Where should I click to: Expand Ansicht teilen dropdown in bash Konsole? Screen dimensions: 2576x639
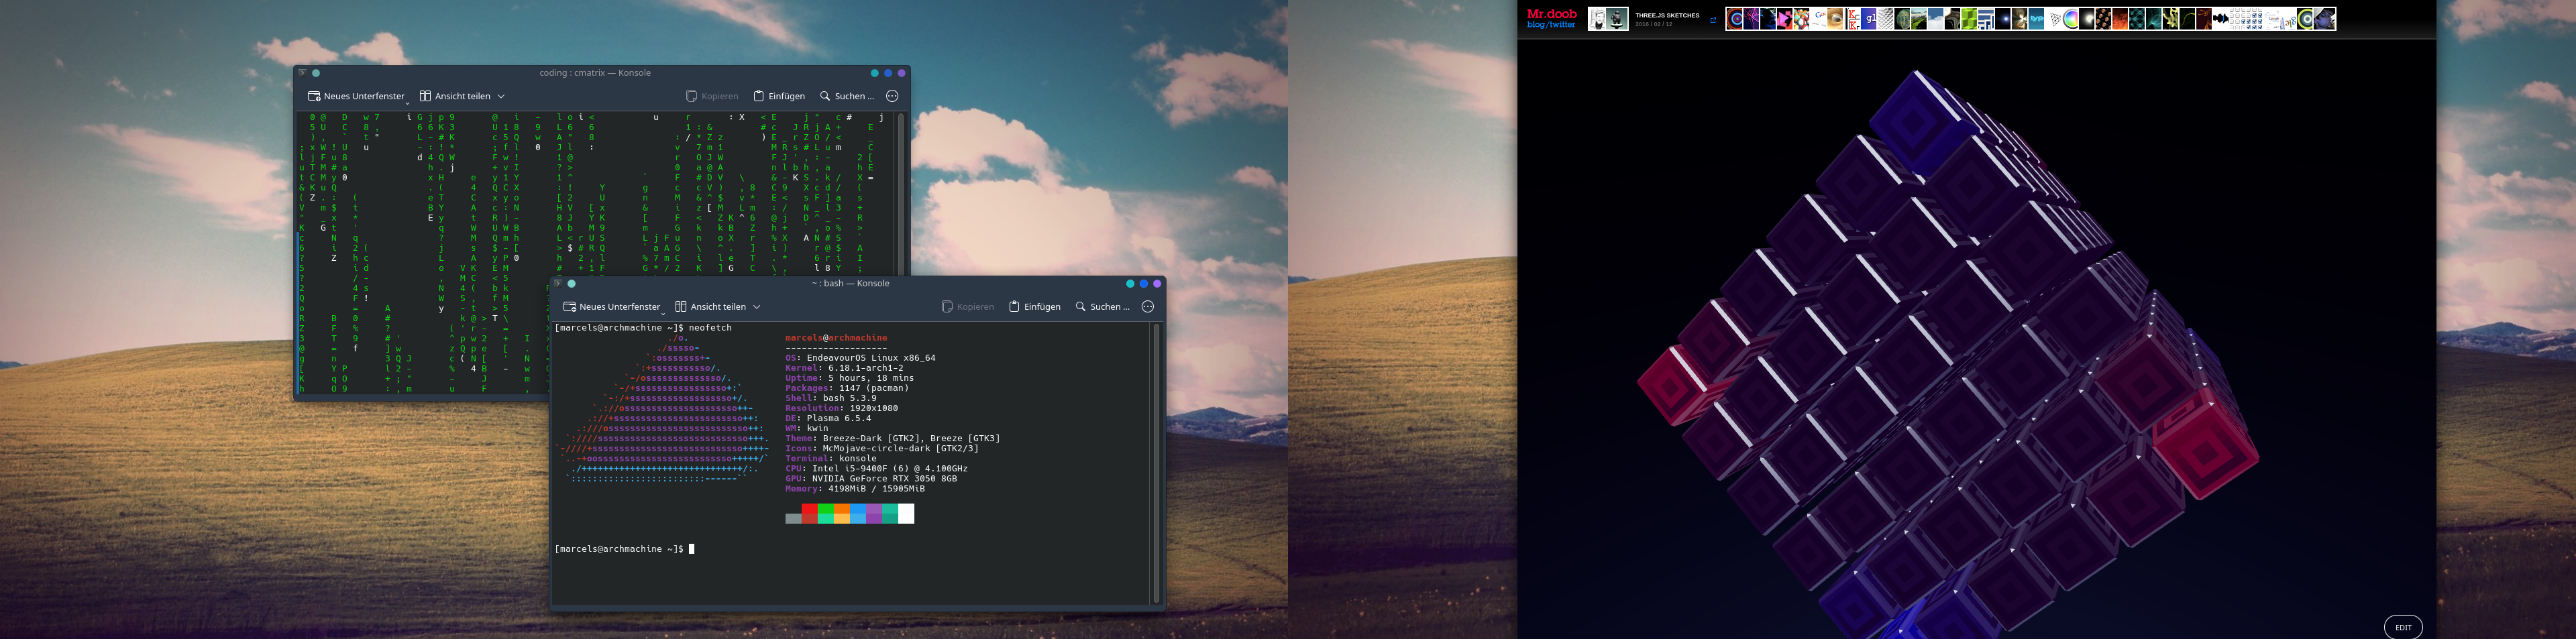tap(757, 307)
